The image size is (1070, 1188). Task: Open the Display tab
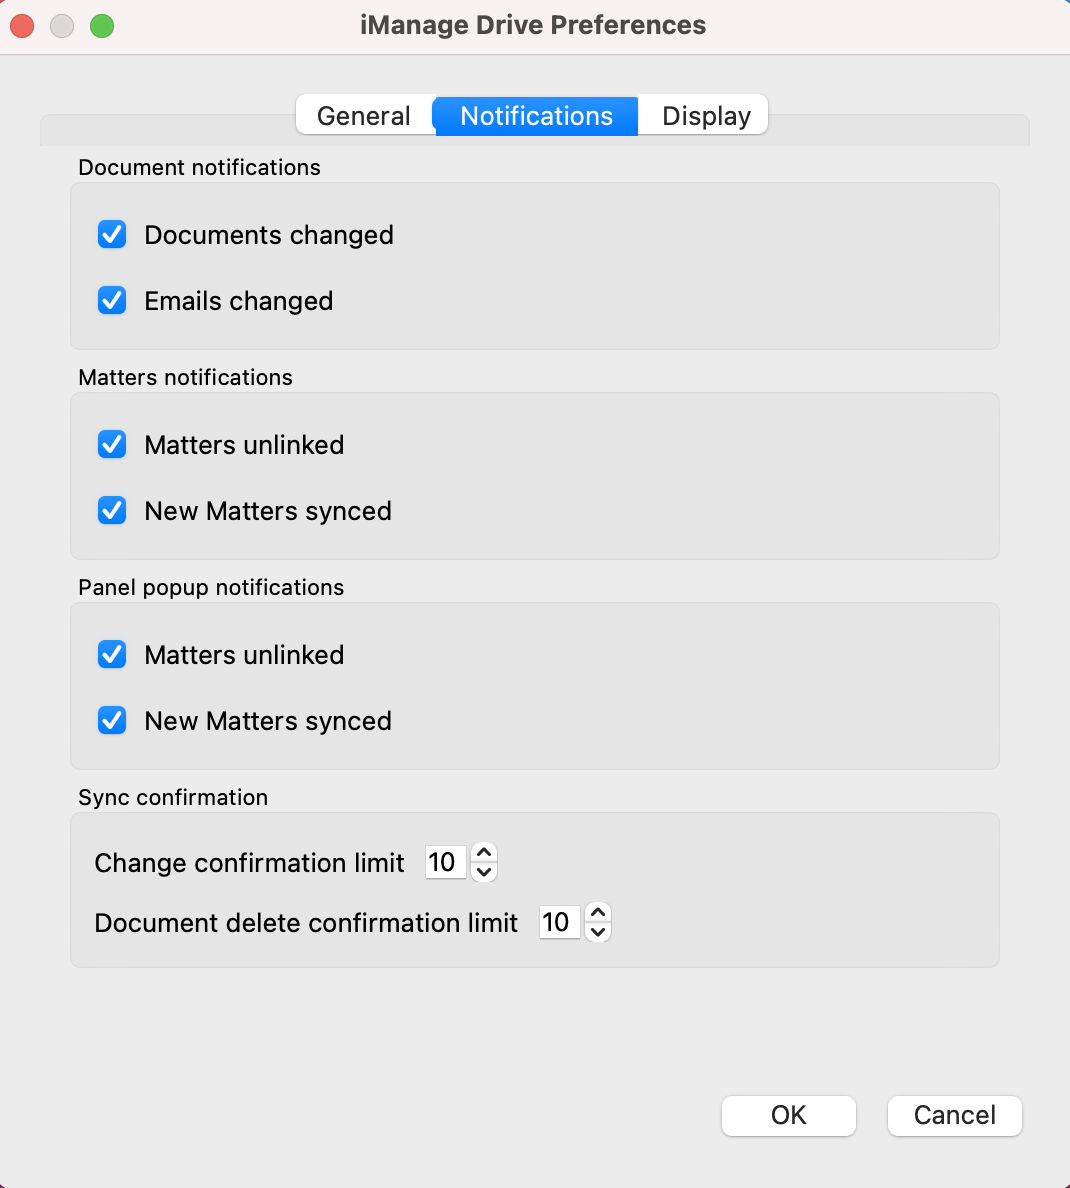(x=704, y=115)
